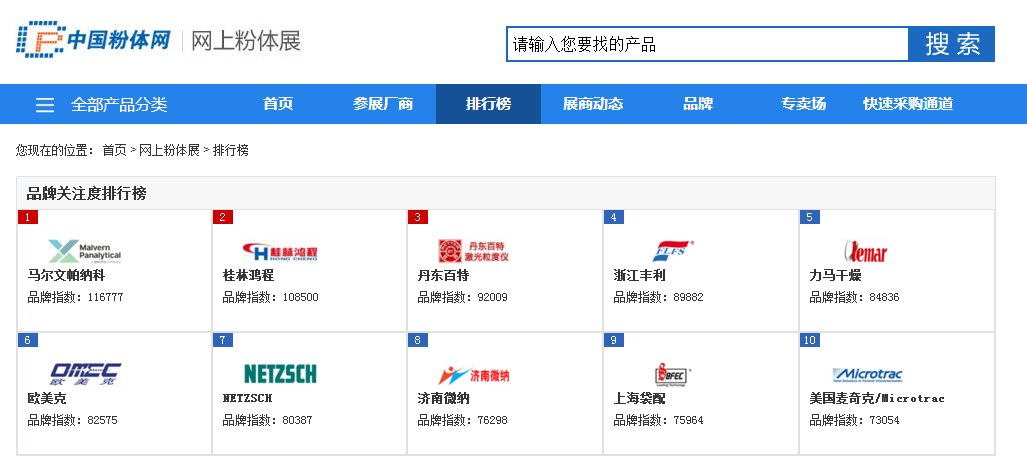The height and width of the screenshot is (465, 1027).
Task: Follow the 网上粉体展 breadcrumb link
Action: click(x=169, y=150)
